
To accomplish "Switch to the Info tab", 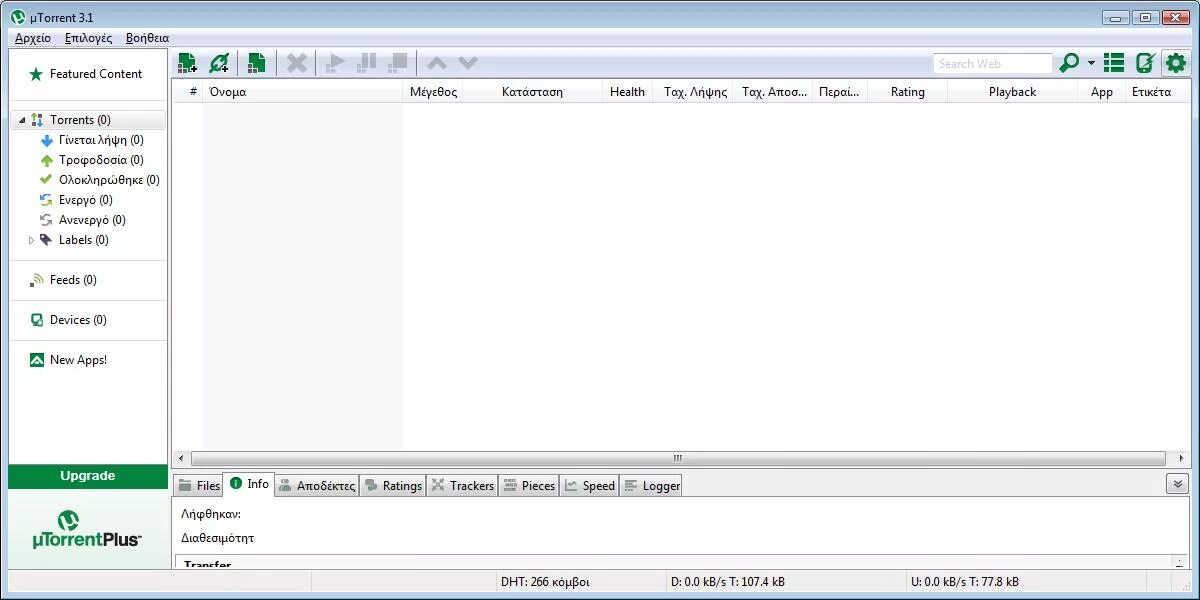I will [248, 484].
